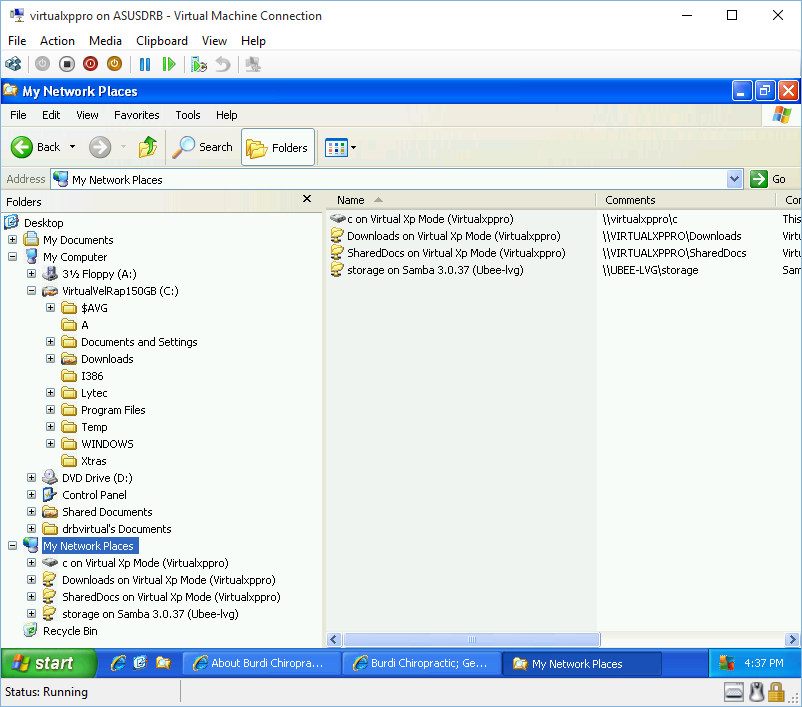Open the Address bar dropdown arrow

tap(734, 179)
